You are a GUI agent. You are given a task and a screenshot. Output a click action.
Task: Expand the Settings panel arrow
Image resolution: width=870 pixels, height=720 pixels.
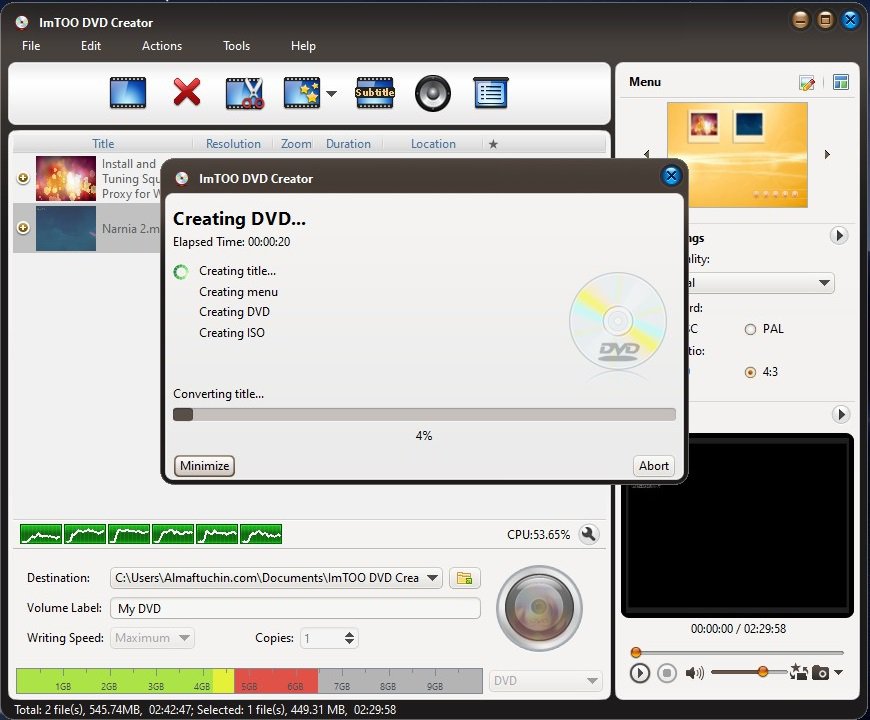[x=840, y=236]
